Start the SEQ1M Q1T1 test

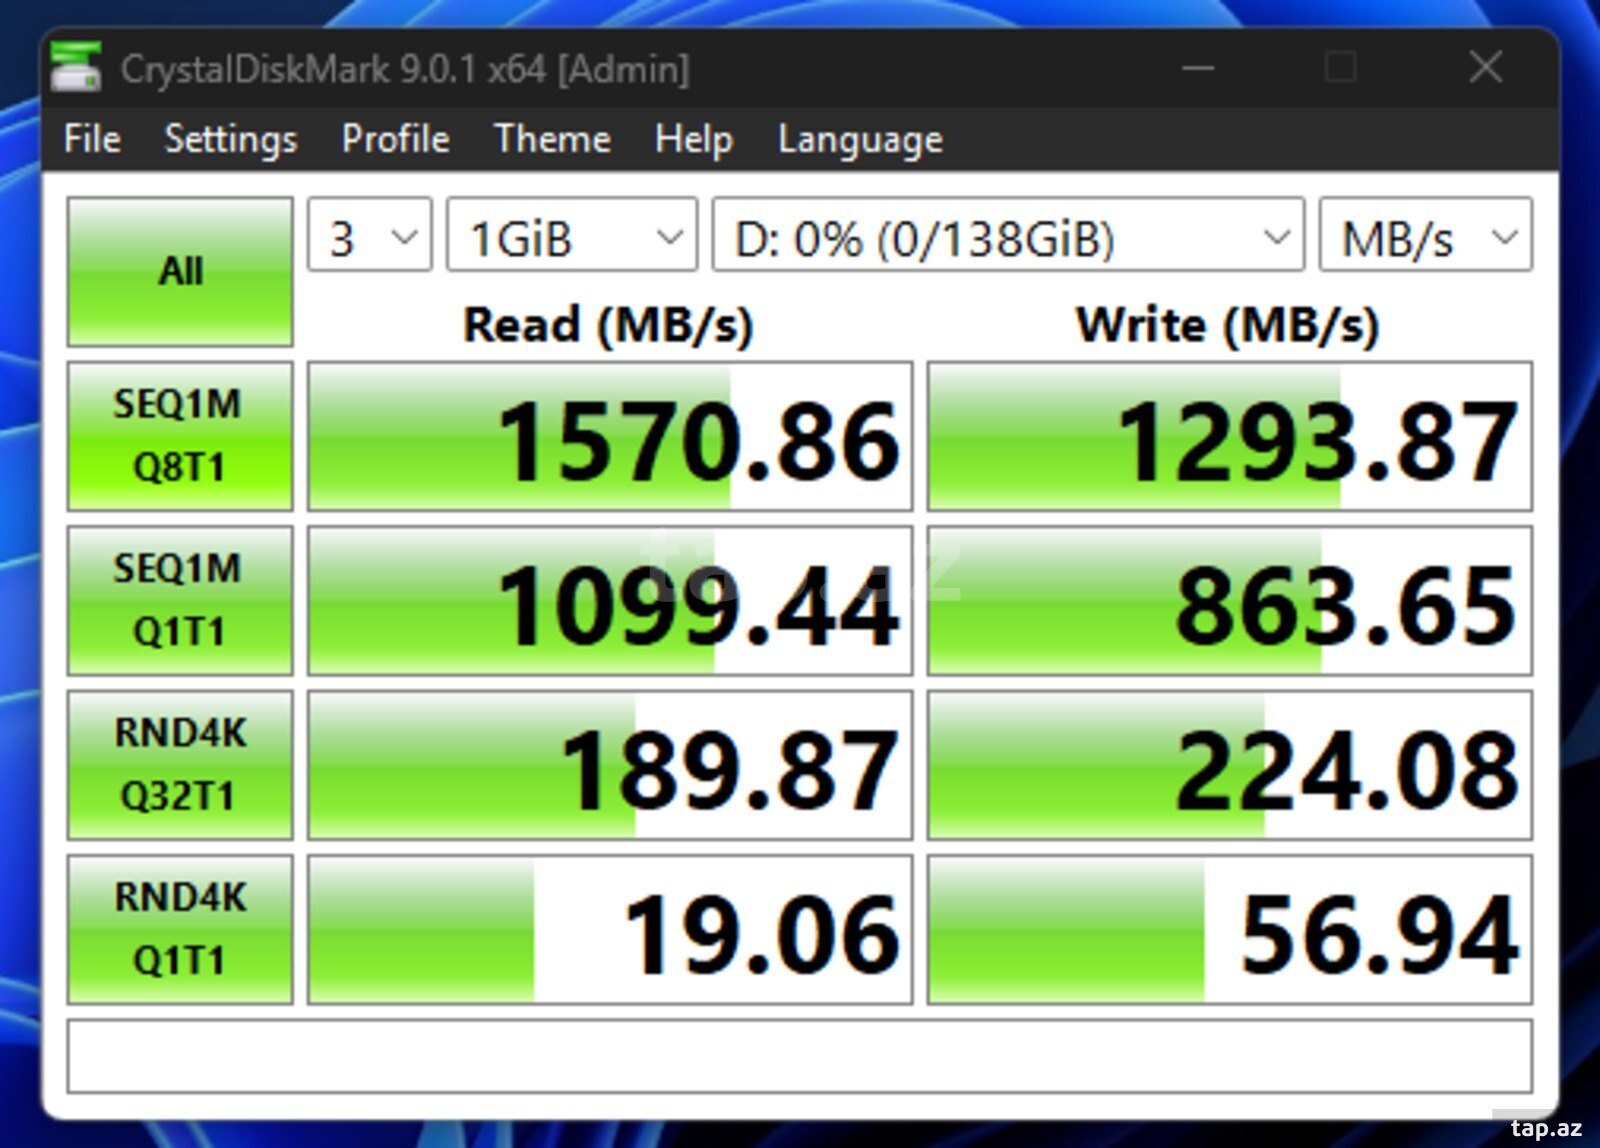(x=180, y=600)
